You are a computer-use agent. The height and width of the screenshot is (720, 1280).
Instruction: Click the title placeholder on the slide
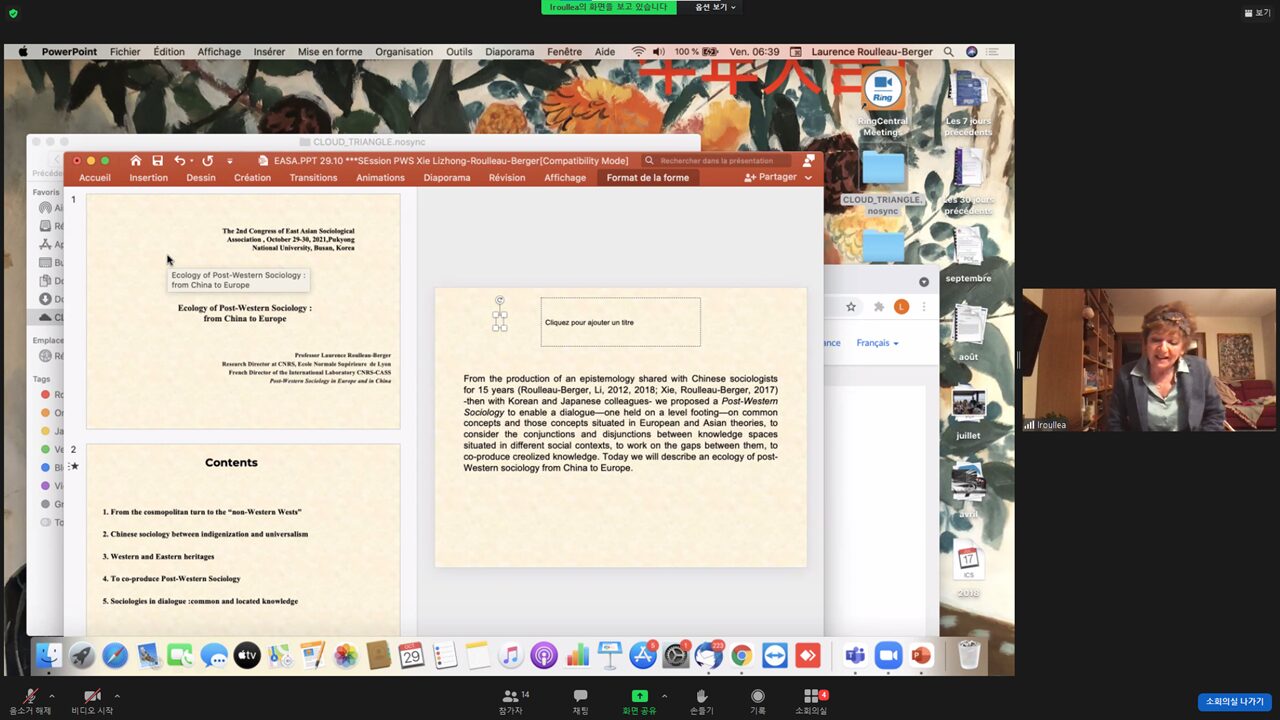click(x=620, y=322)
